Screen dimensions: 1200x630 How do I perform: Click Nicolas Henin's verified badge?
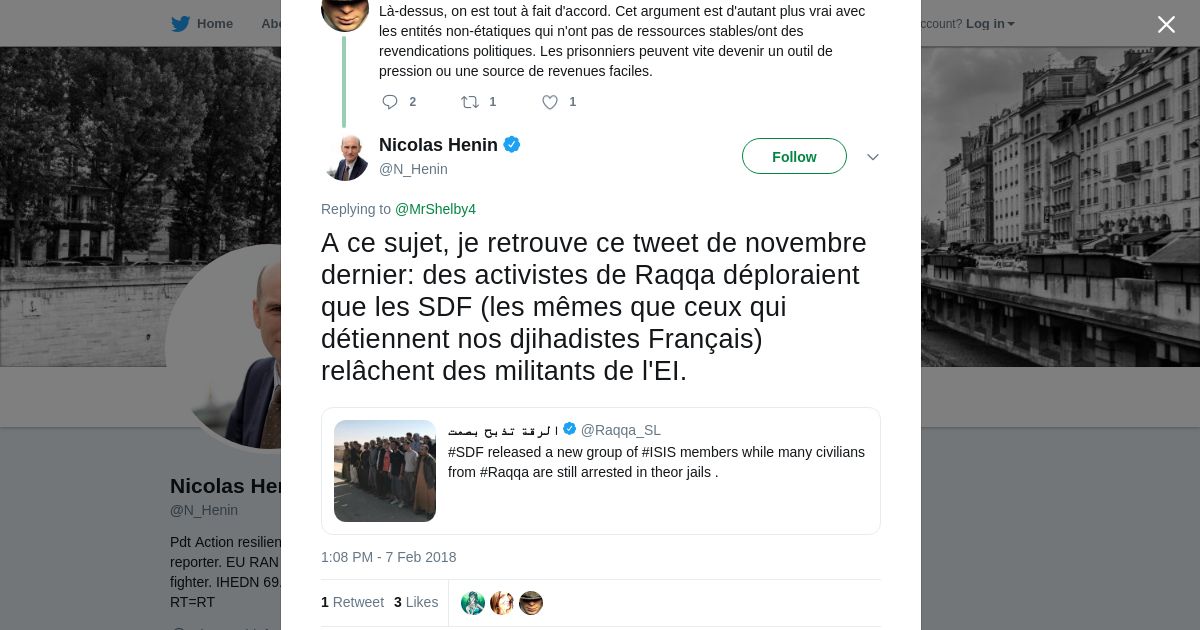[x=512, y=145]
